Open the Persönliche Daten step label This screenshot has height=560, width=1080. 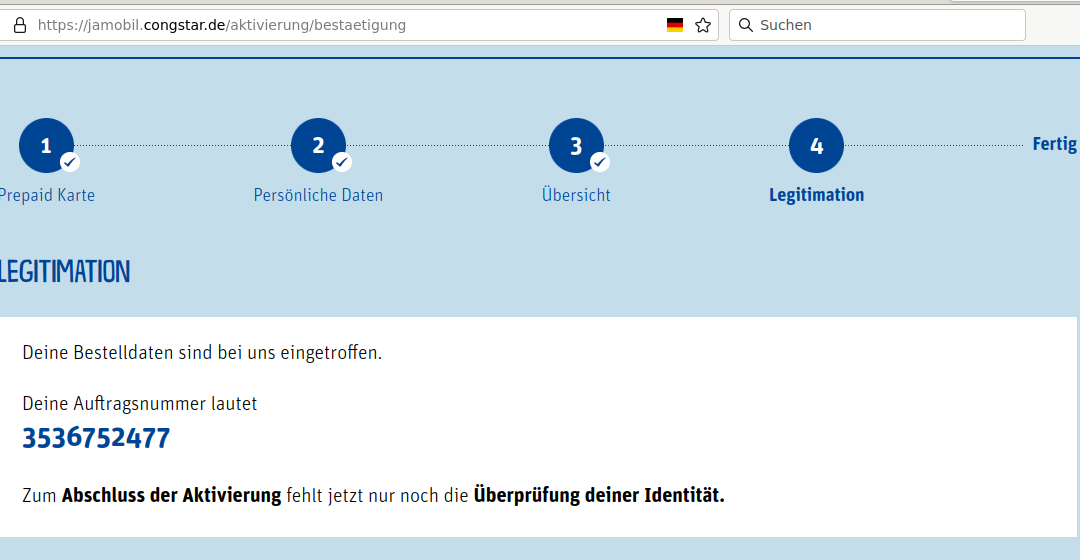point(318,195)
